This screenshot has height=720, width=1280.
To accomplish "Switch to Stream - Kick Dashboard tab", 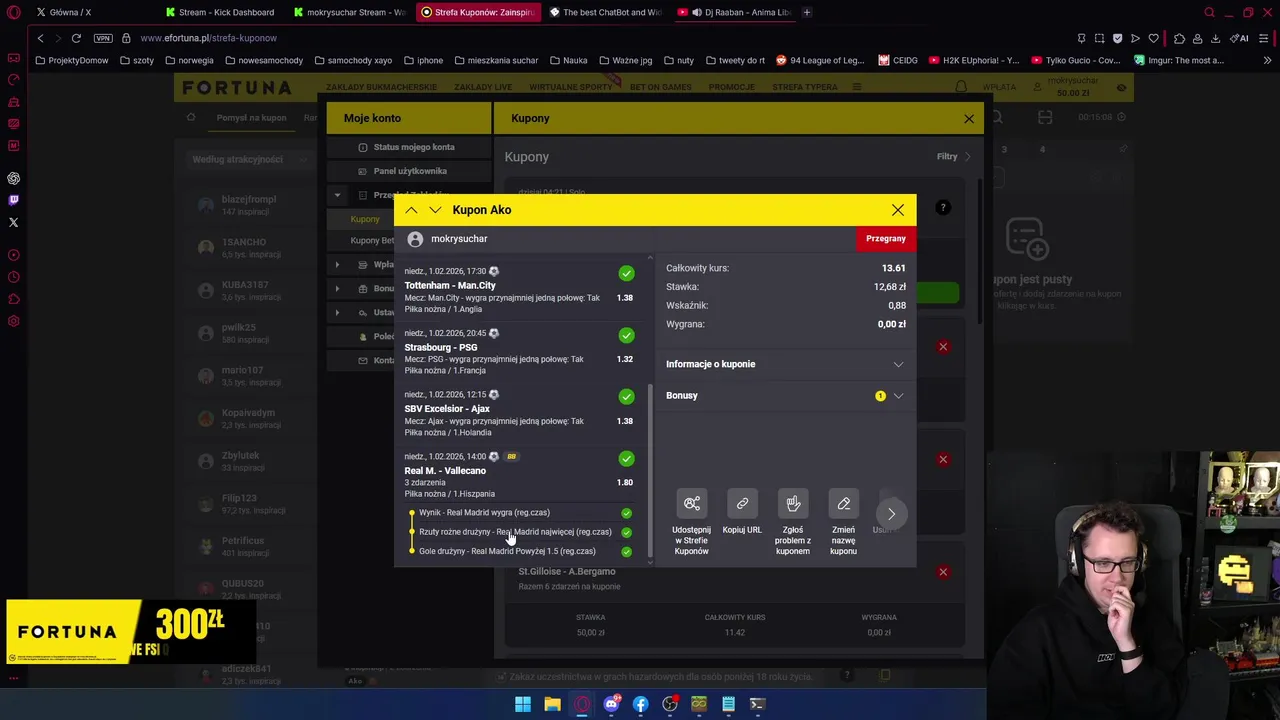I will click(225, 12).
